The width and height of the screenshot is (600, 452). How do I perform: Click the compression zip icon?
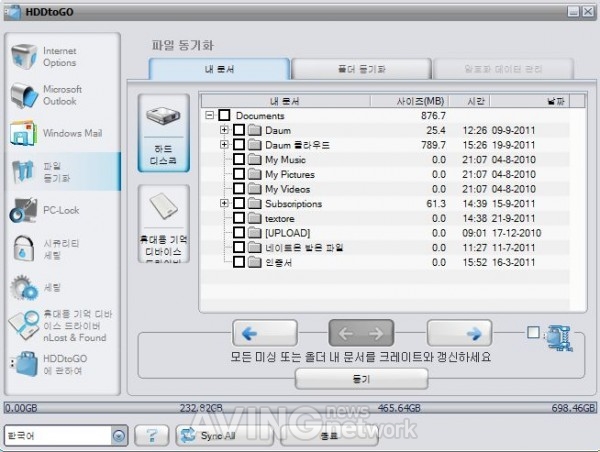(559, 338)
